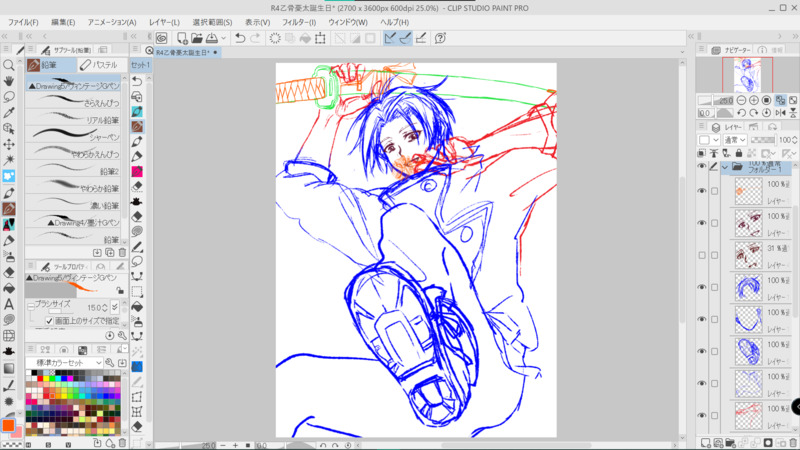The image size is (800, 450).
Task: Tick the selection checkbox beside the 31% layer
Action: point(714,255)
